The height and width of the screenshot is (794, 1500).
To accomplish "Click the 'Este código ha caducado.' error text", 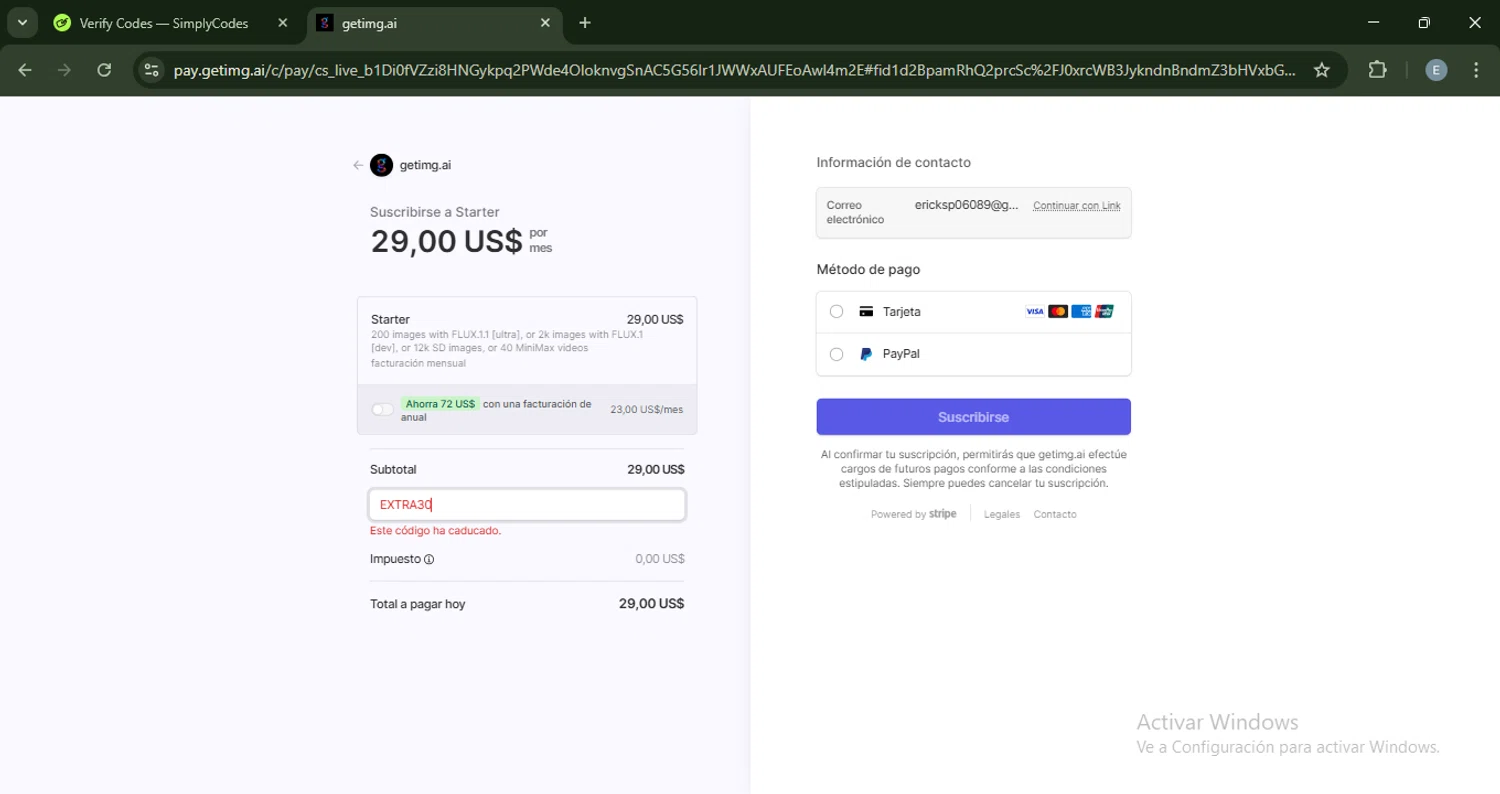I will 435,531.
